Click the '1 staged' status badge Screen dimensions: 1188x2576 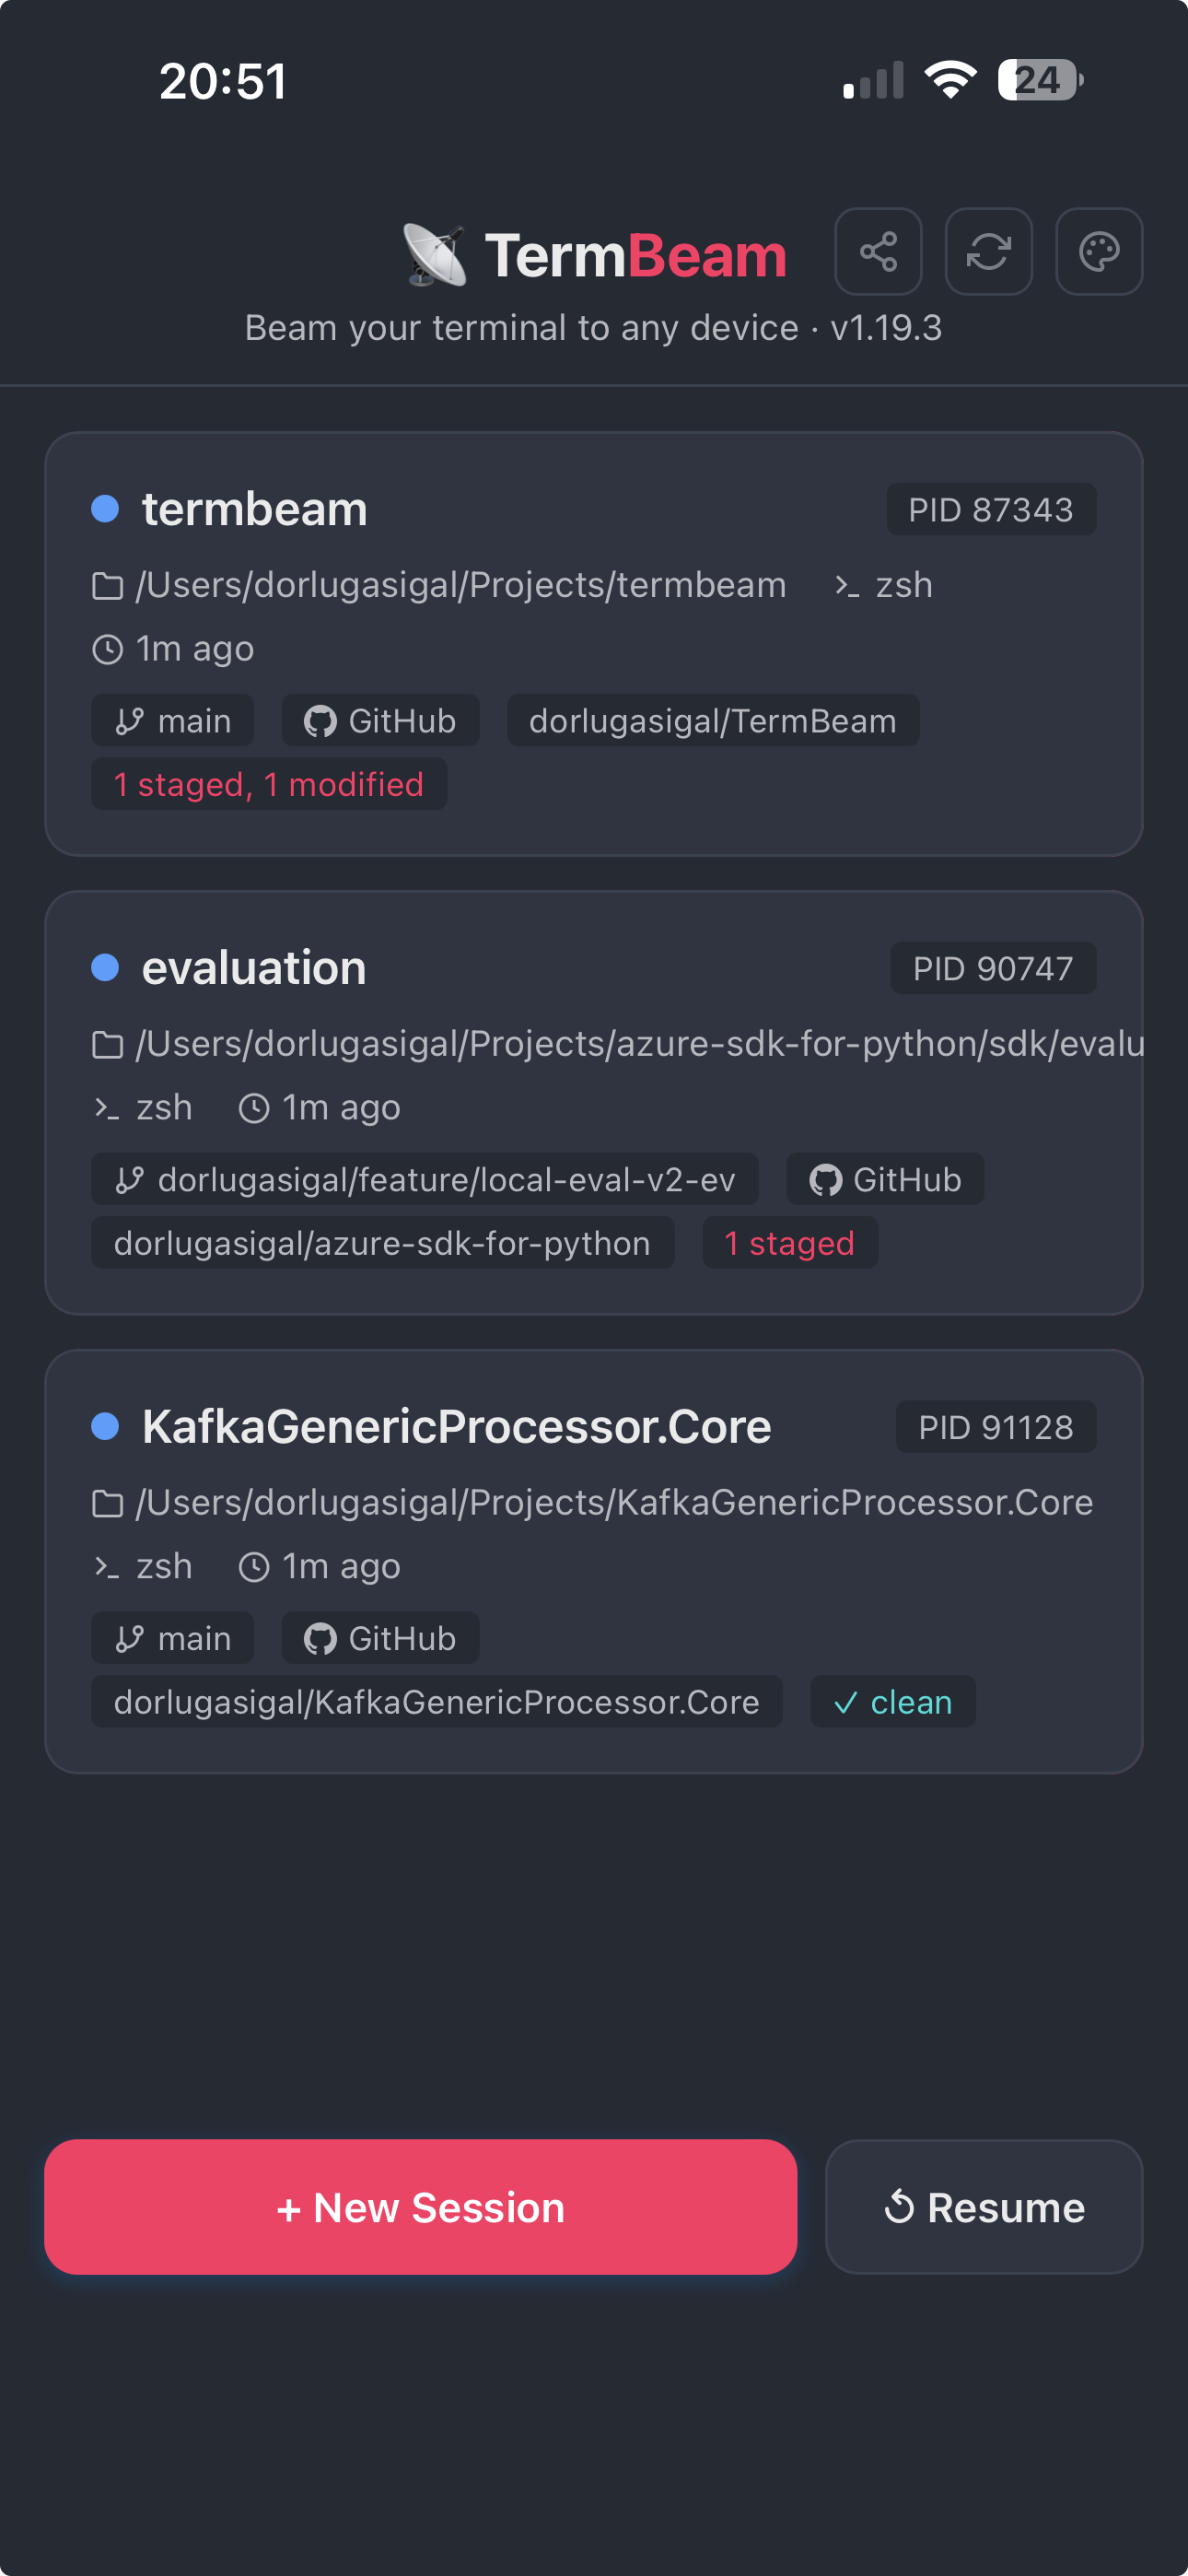click(790, 1244)
